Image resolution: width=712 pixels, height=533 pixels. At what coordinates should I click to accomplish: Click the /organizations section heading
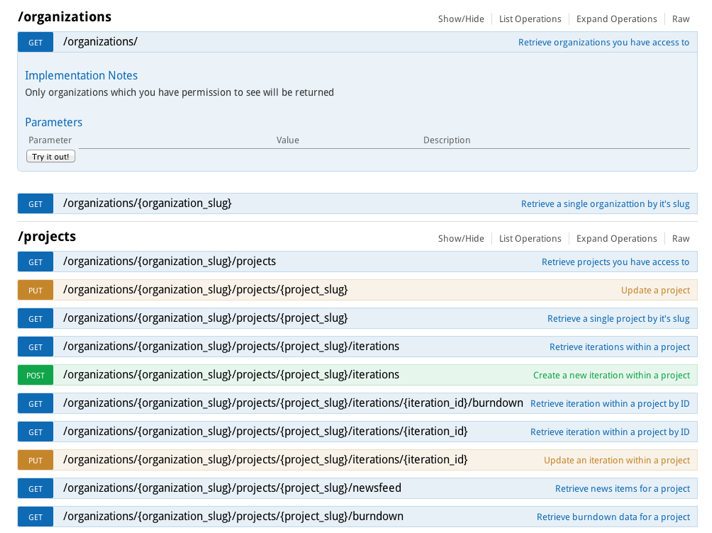tap(65, 17)
